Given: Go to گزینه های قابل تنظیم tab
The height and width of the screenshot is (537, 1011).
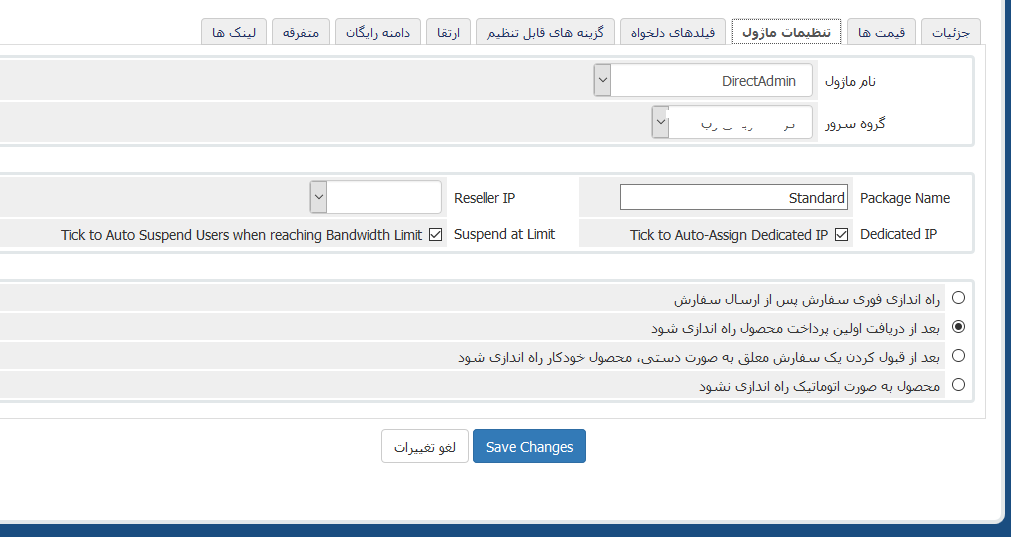Looking at the screenshot, I should (x=545, y=33).
